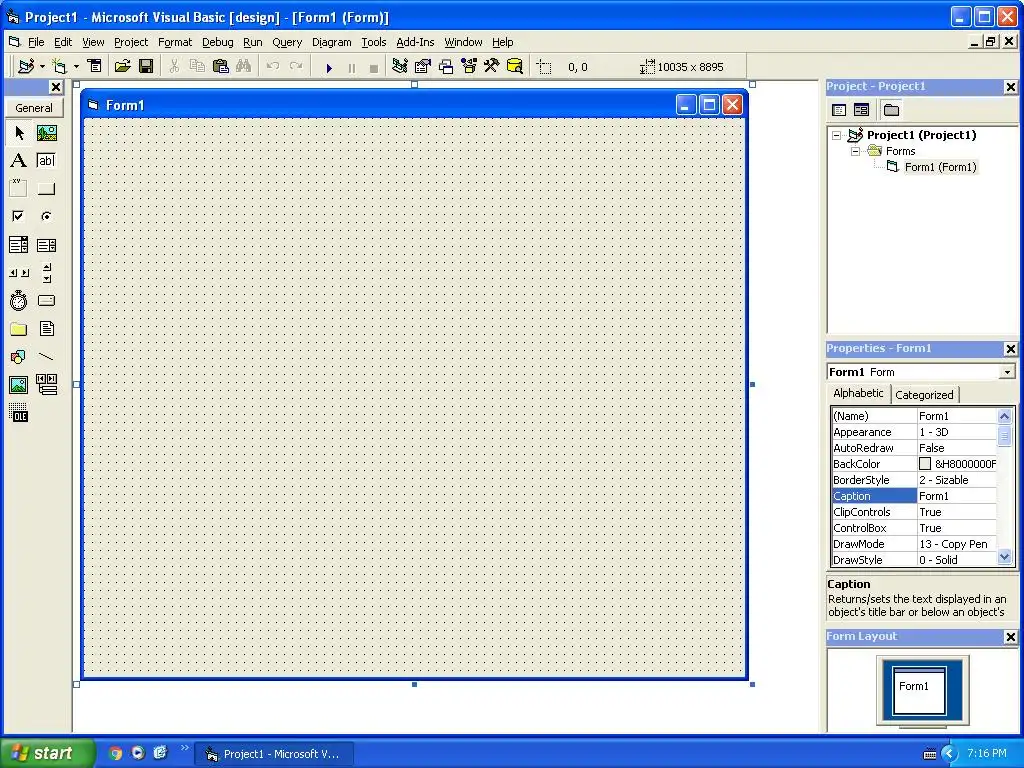This screenshot has height=768, width=1024.
Task: Click View Object in Project panel
Action: [x=861, y=110]
